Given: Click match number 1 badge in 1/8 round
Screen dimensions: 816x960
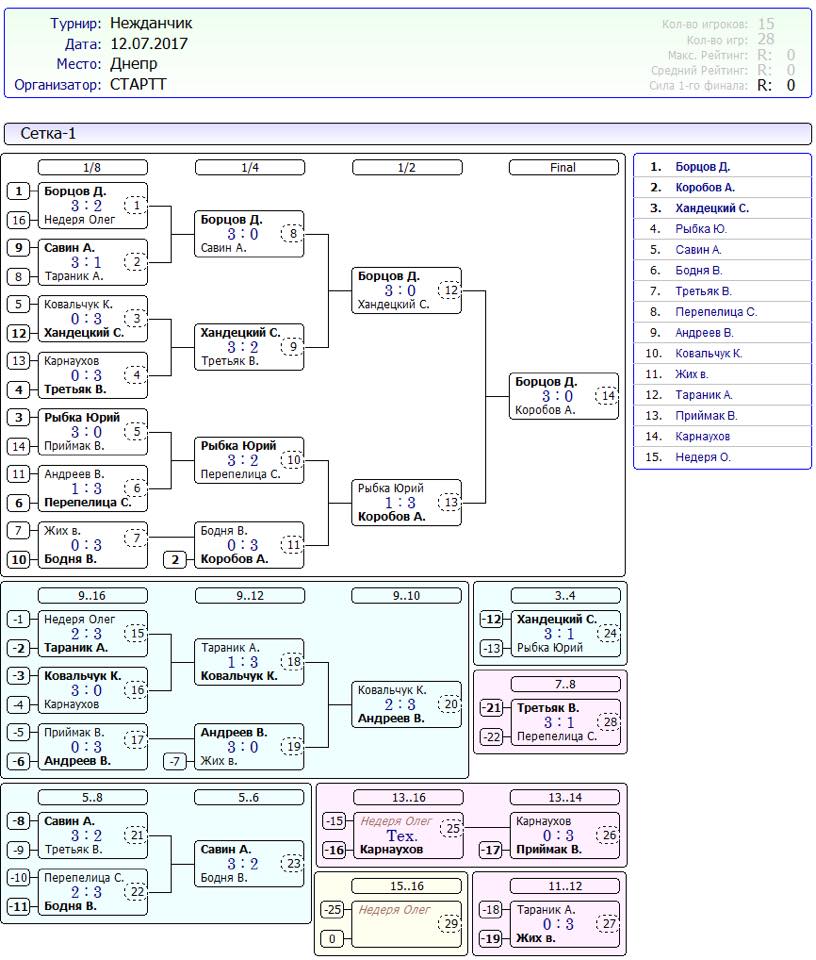Looking at the screenshot, I should click(x=136, y=206).
